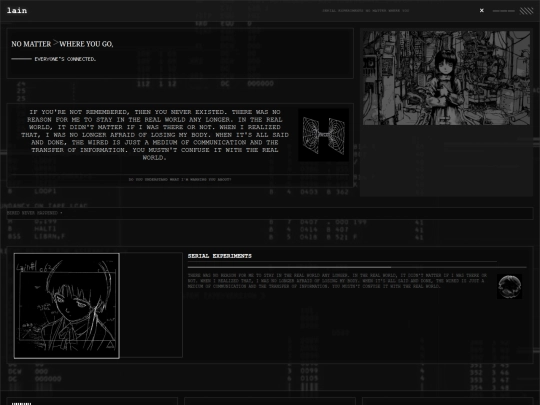Click the dashed line icon in header

click(503, 11)
